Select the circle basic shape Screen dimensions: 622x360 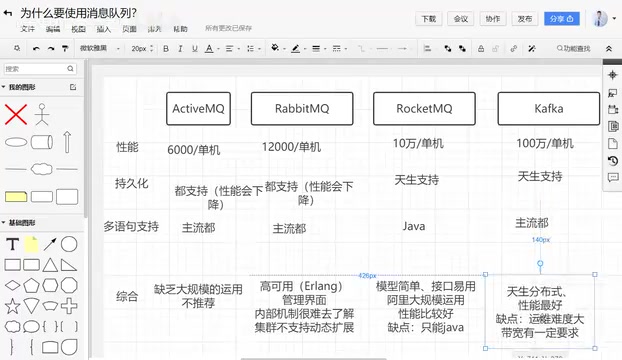[69, 244]
